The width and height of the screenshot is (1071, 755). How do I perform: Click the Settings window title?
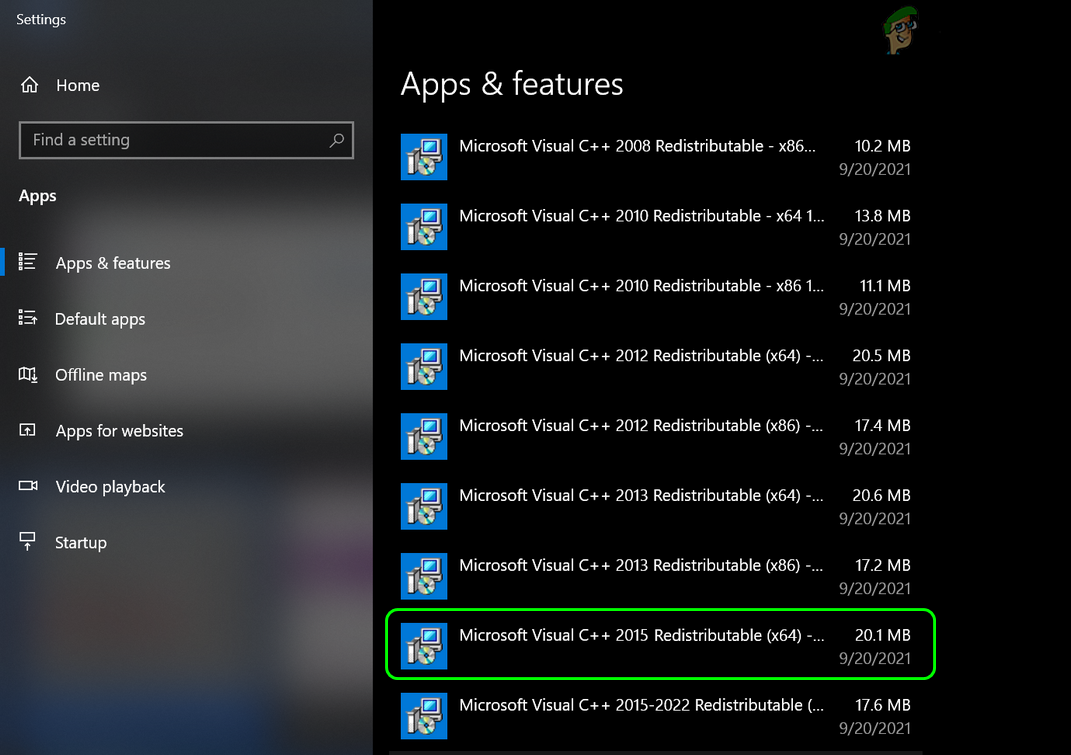pyautogui.click(x=41, y=19)
